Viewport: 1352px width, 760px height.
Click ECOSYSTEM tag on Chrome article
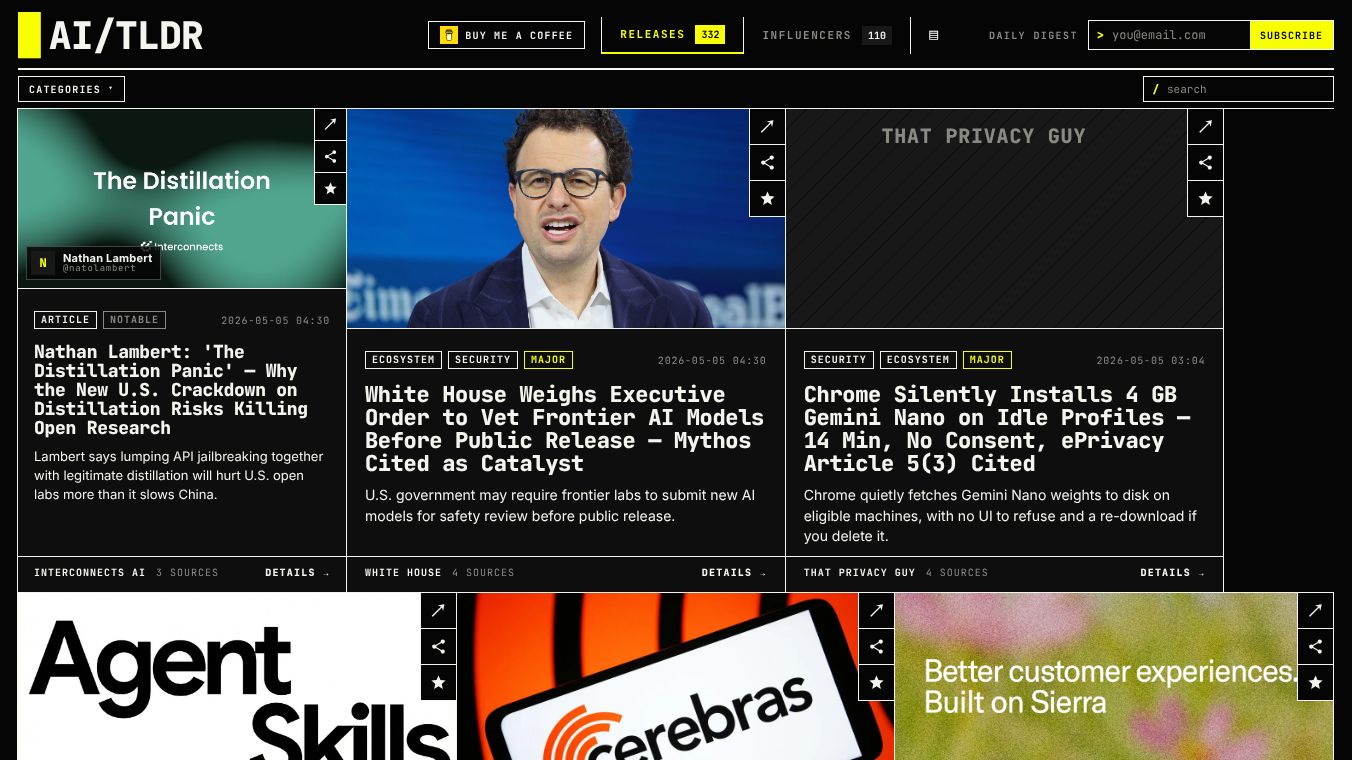[x=918, y=359]
